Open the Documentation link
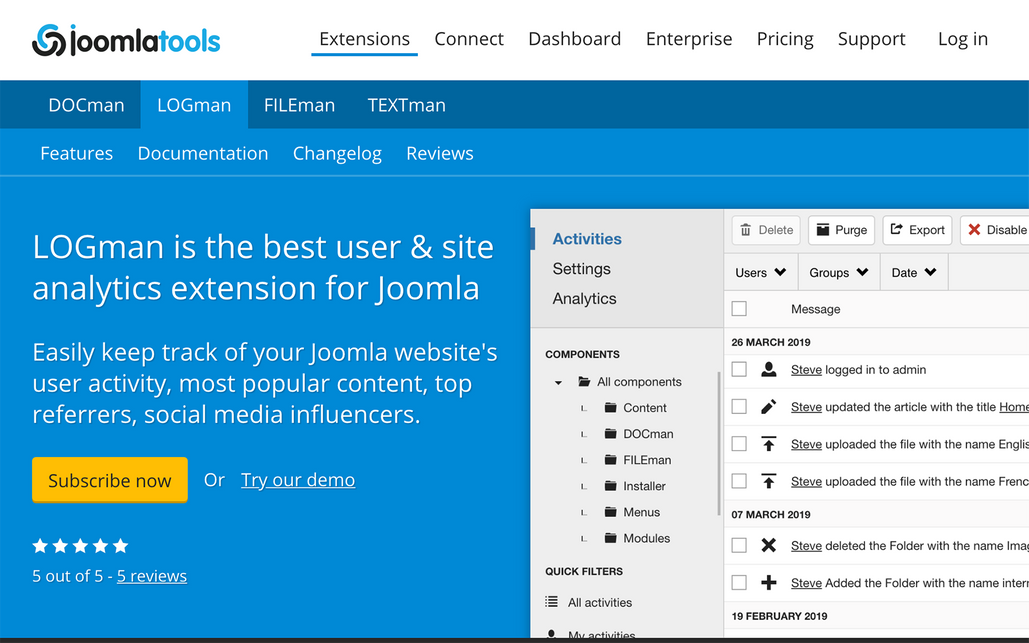Viewport: 1029px width, 643px height. [203, 154]
